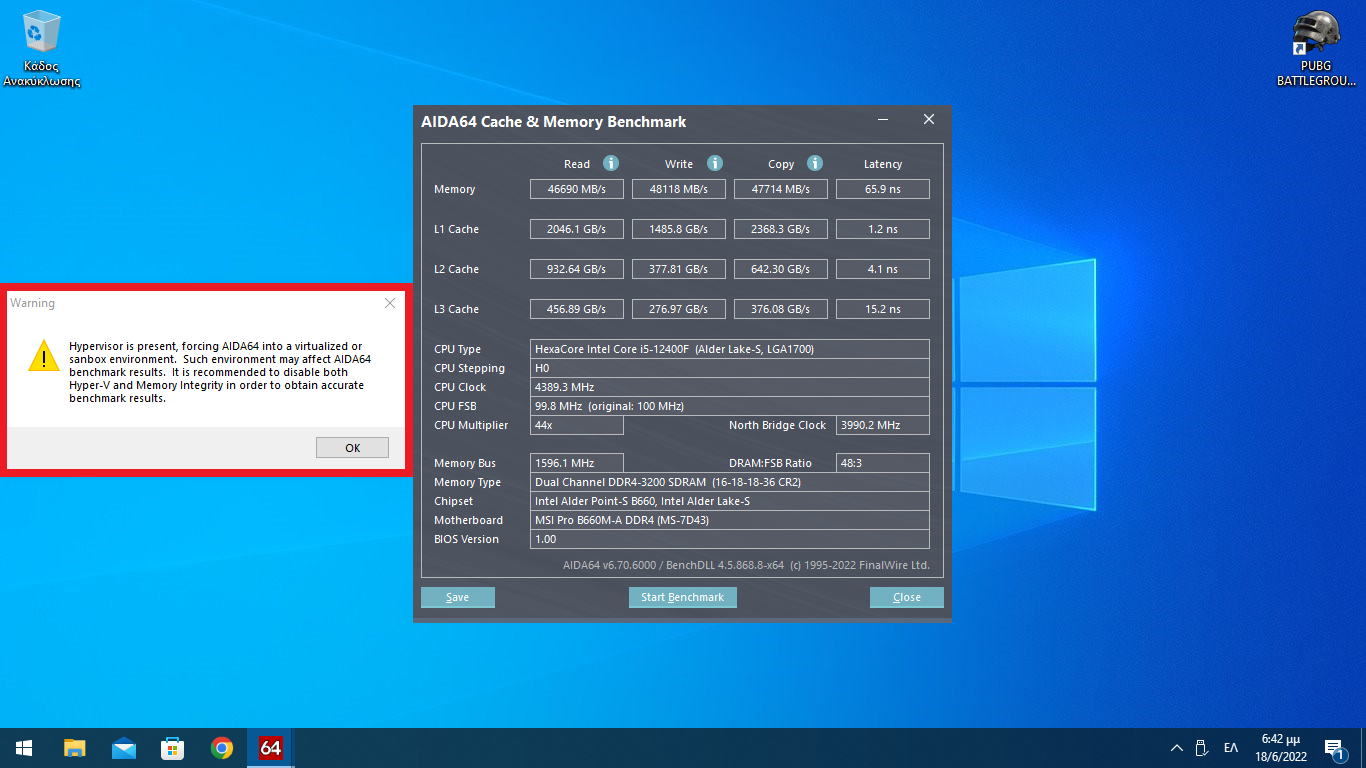Click the Start Benchmark button

click(x=683, y=597)
